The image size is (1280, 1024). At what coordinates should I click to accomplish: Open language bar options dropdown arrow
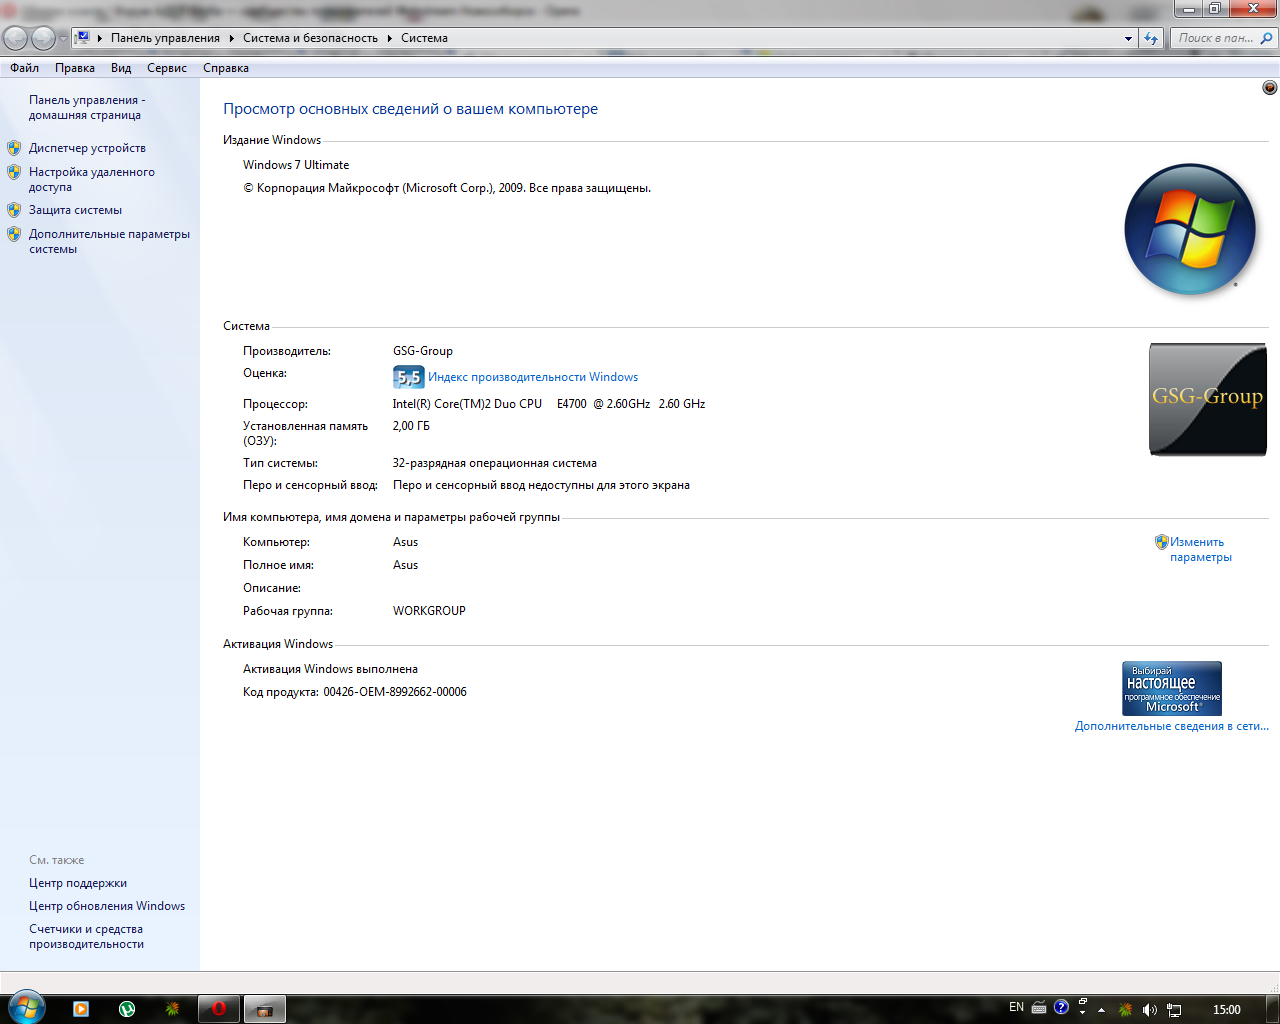[1083, 1013]
